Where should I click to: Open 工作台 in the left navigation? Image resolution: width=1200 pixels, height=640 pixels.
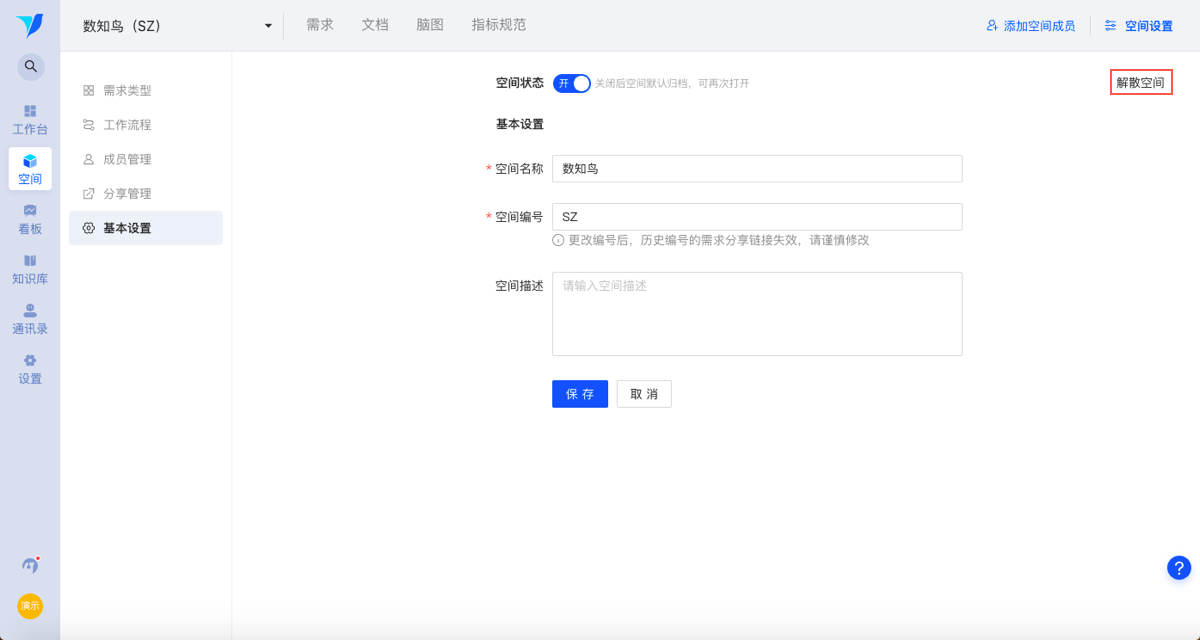tap(30, 119)
